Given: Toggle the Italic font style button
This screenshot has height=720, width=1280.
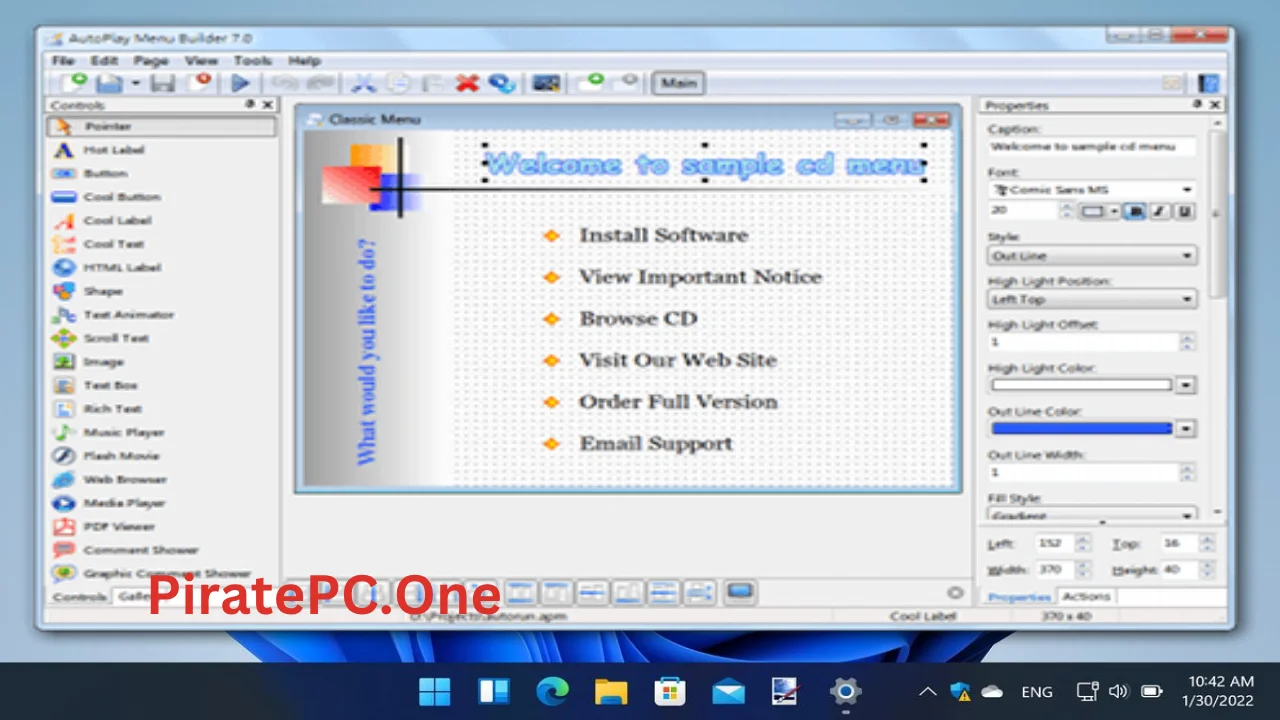Looking at the screenshot, I should point(1161,211).
